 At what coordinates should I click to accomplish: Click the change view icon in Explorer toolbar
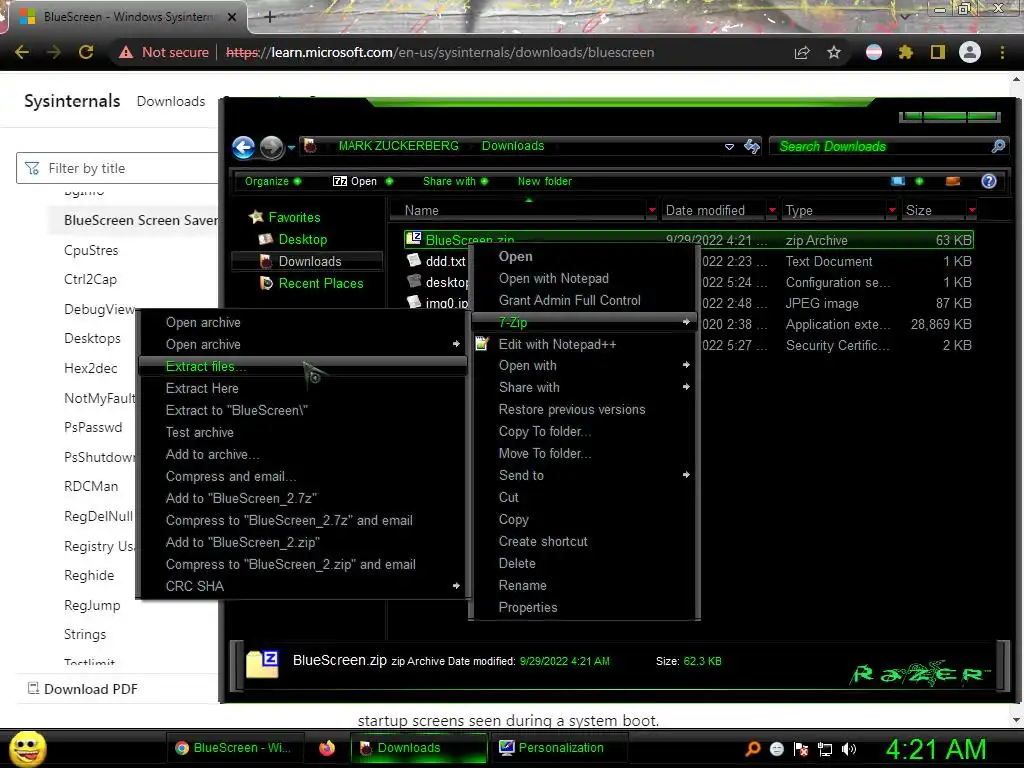(x=898, y=181)
